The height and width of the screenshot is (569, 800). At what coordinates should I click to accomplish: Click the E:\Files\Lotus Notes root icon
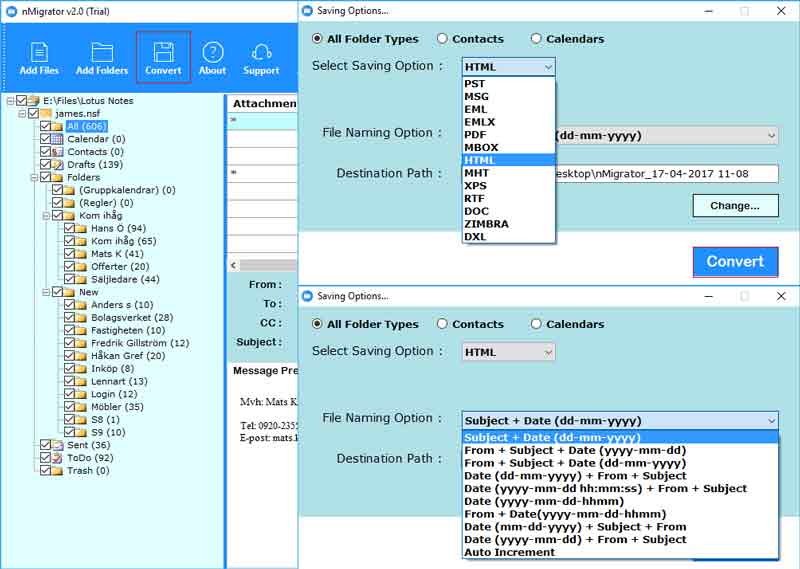[34, 101]
